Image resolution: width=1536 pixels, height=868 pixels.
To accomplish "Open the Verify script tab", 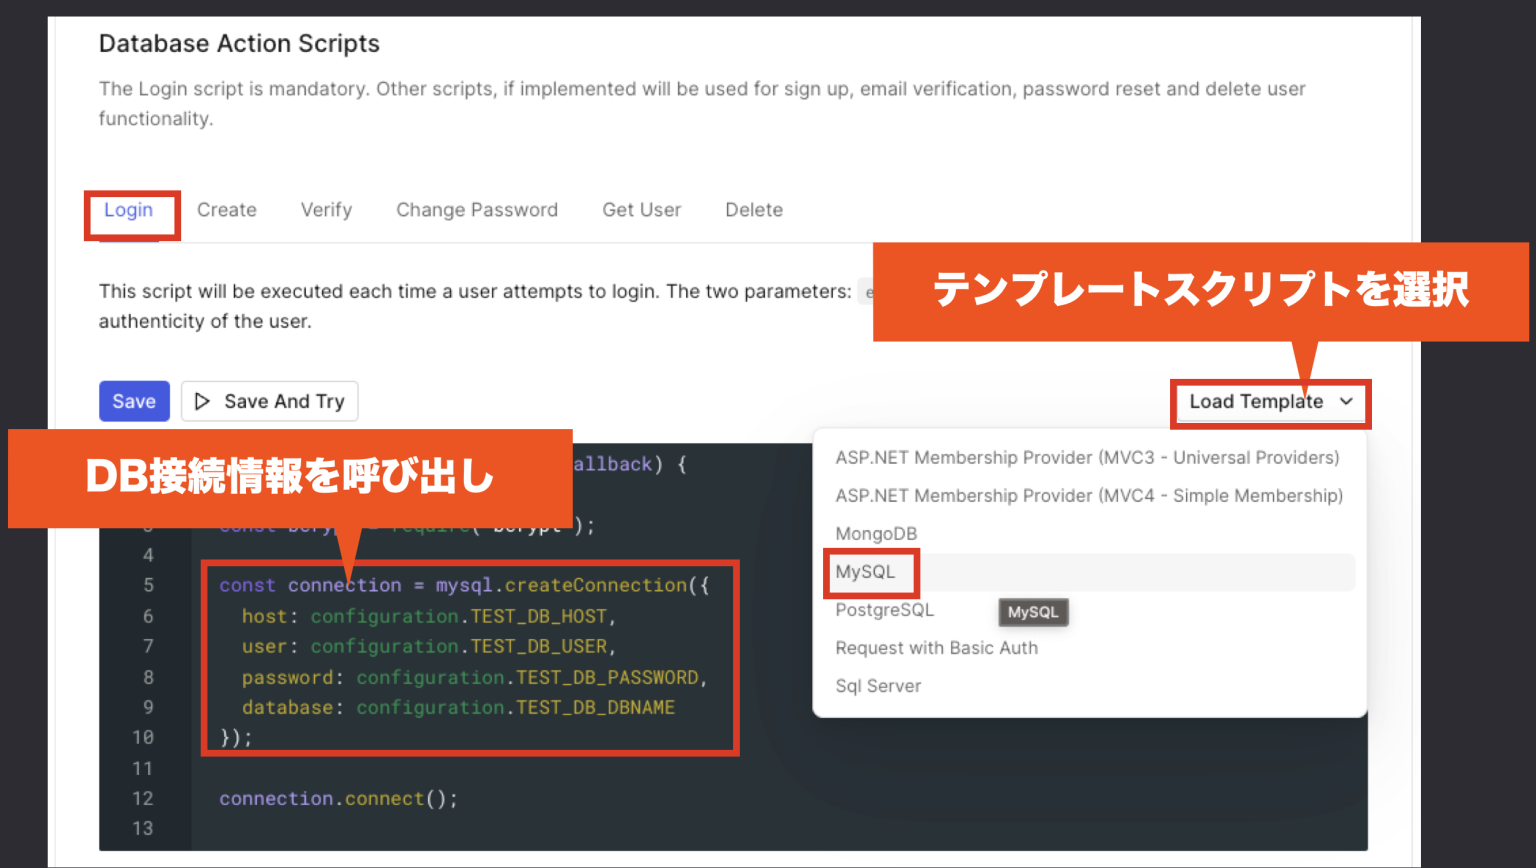I will click(326, 209).
